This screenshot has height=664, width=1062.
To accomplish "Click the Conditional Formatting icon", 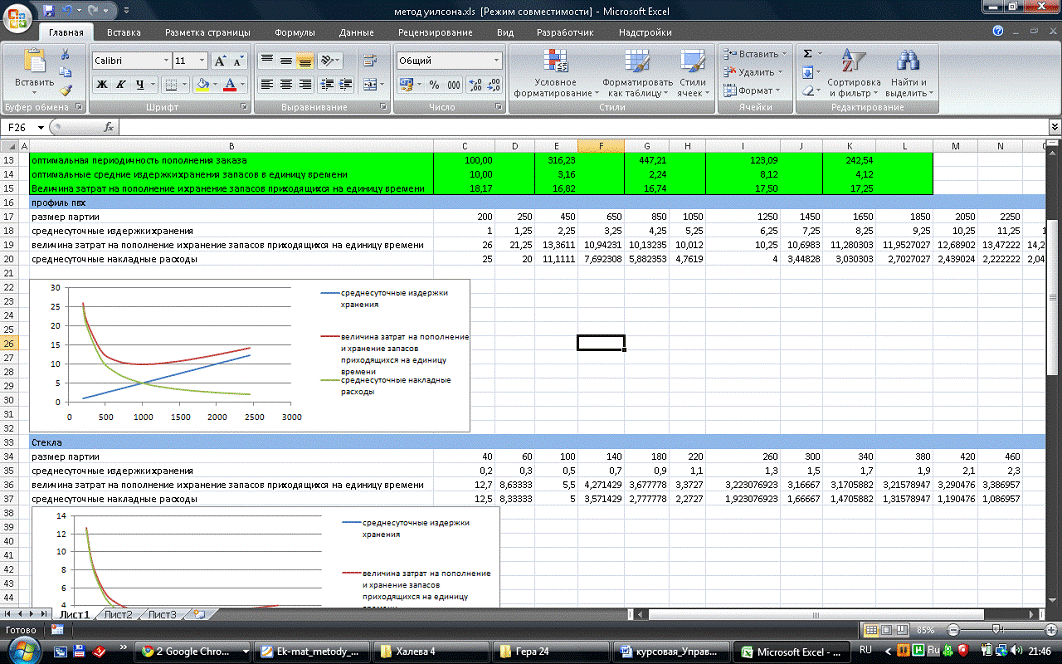I will pyautogui.click(x=555, y=72).
